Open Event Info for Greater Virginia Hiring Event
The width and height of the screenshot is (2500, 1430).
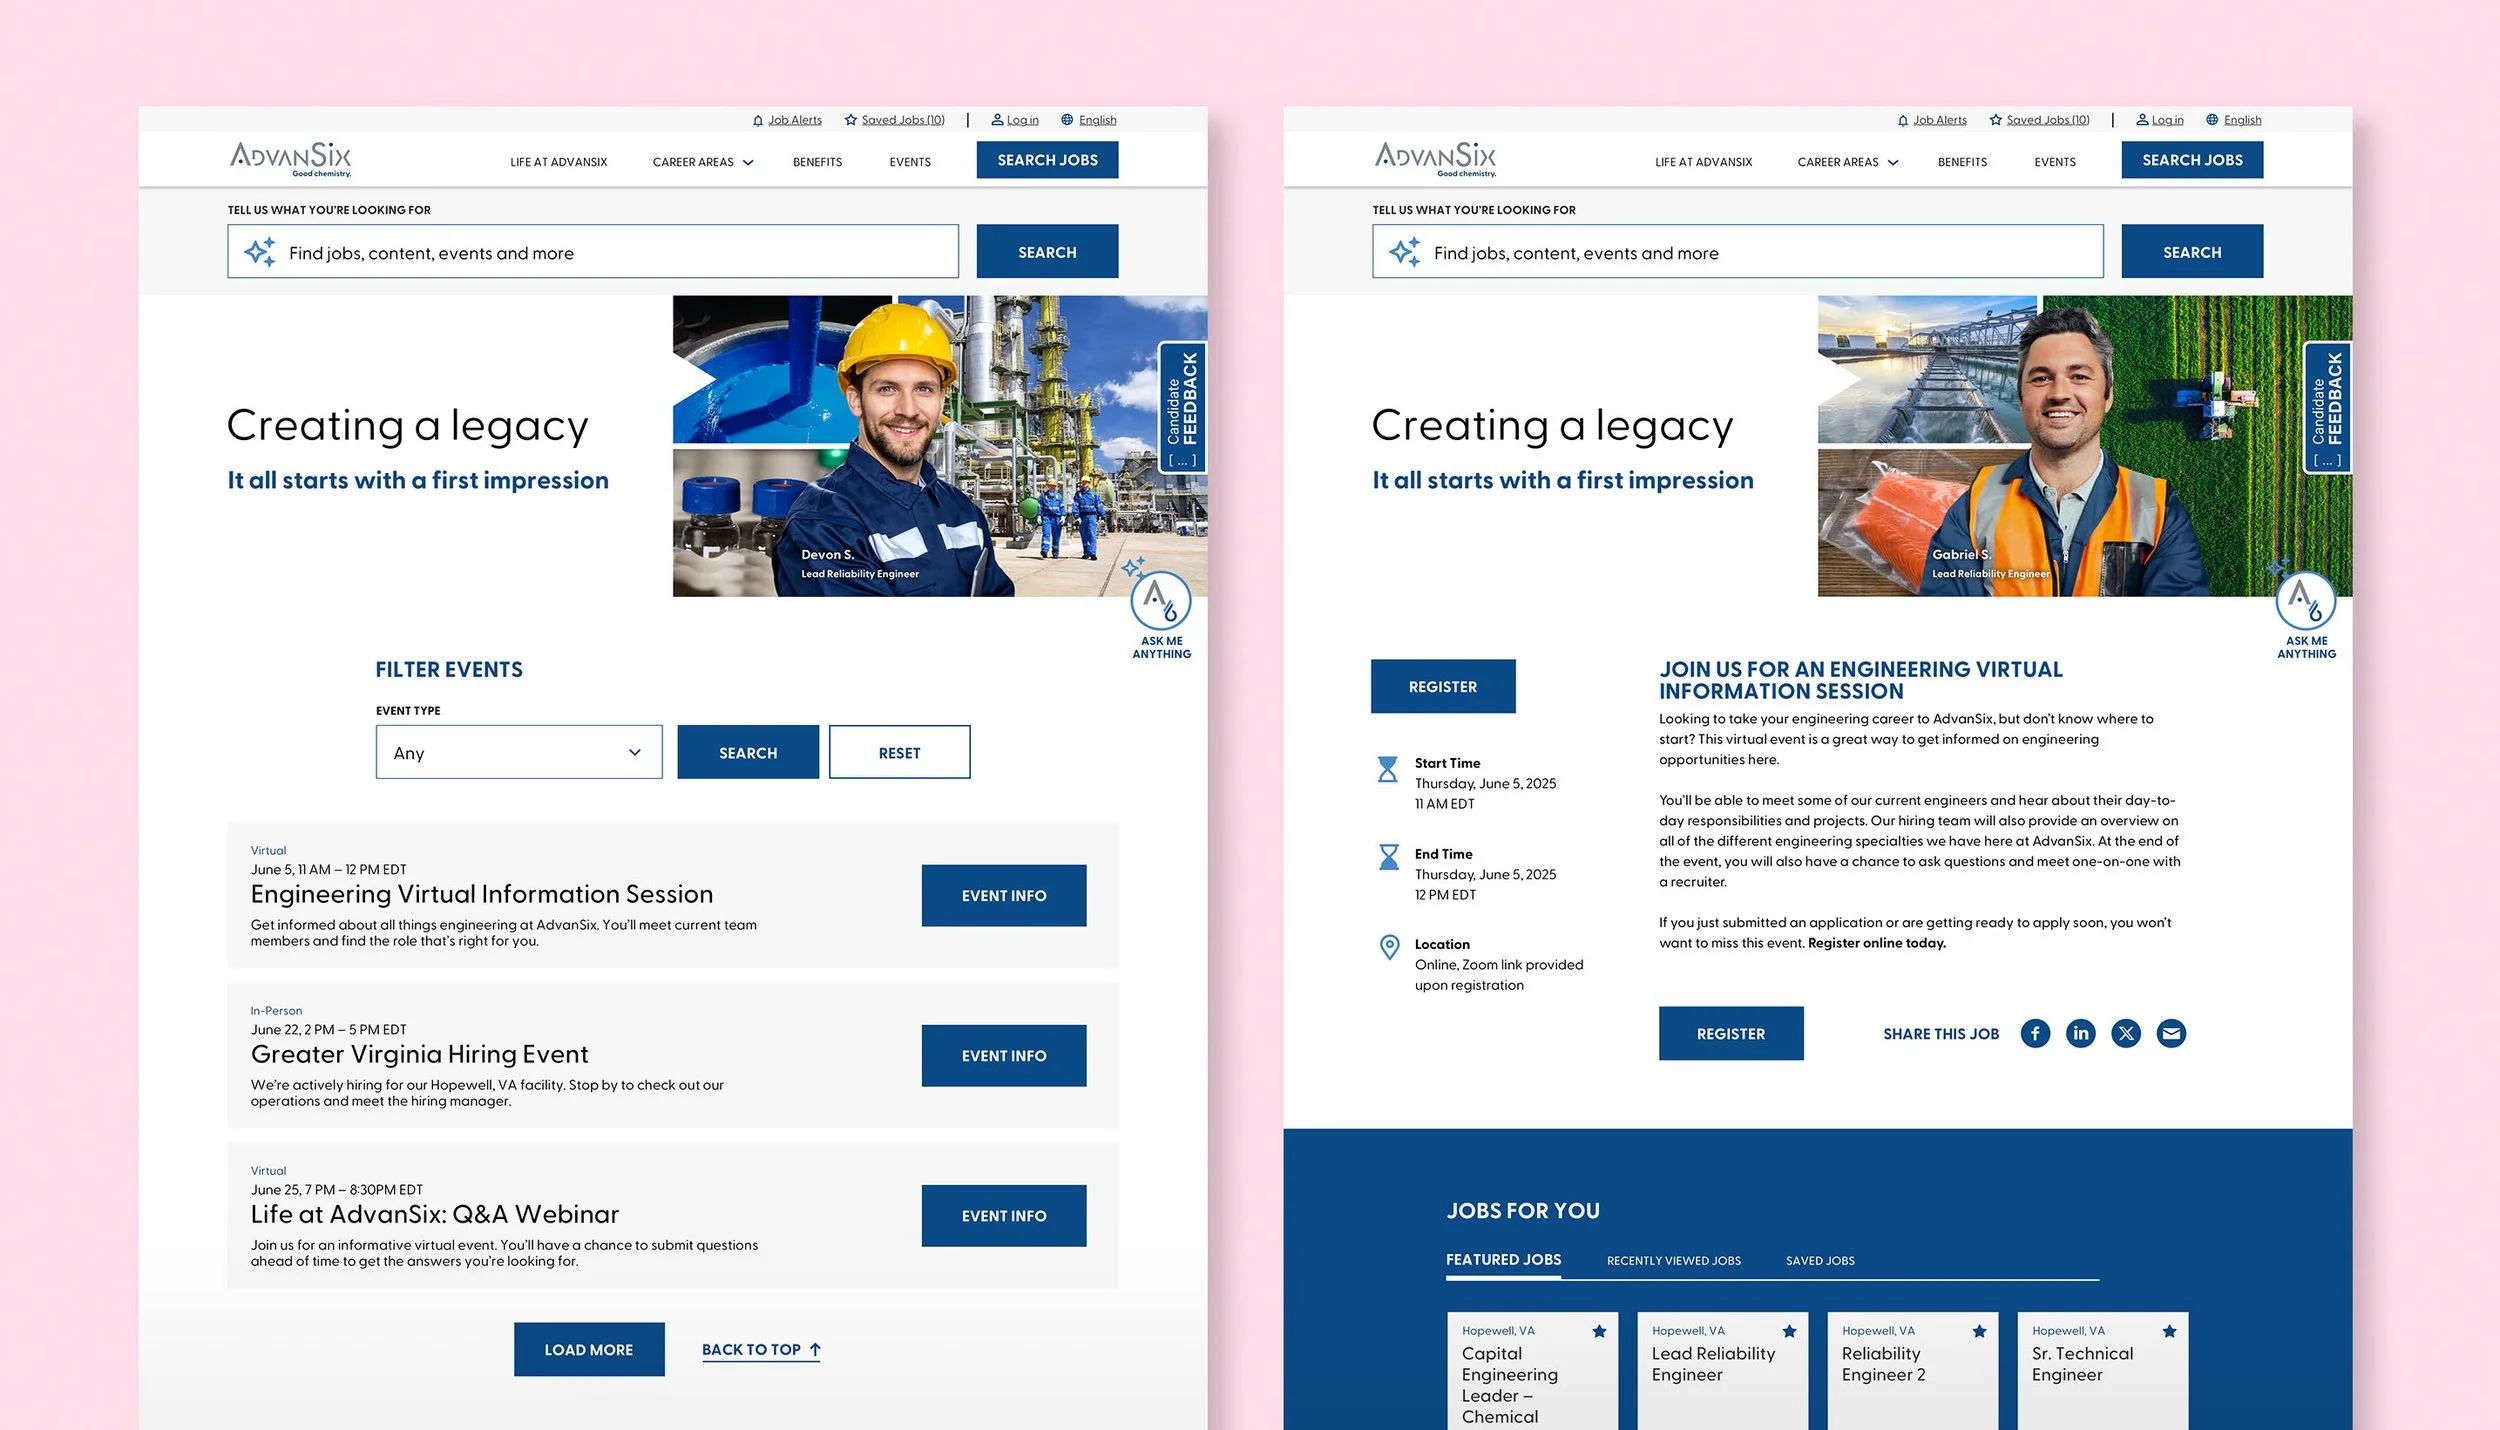[x=1003, y=1056]
